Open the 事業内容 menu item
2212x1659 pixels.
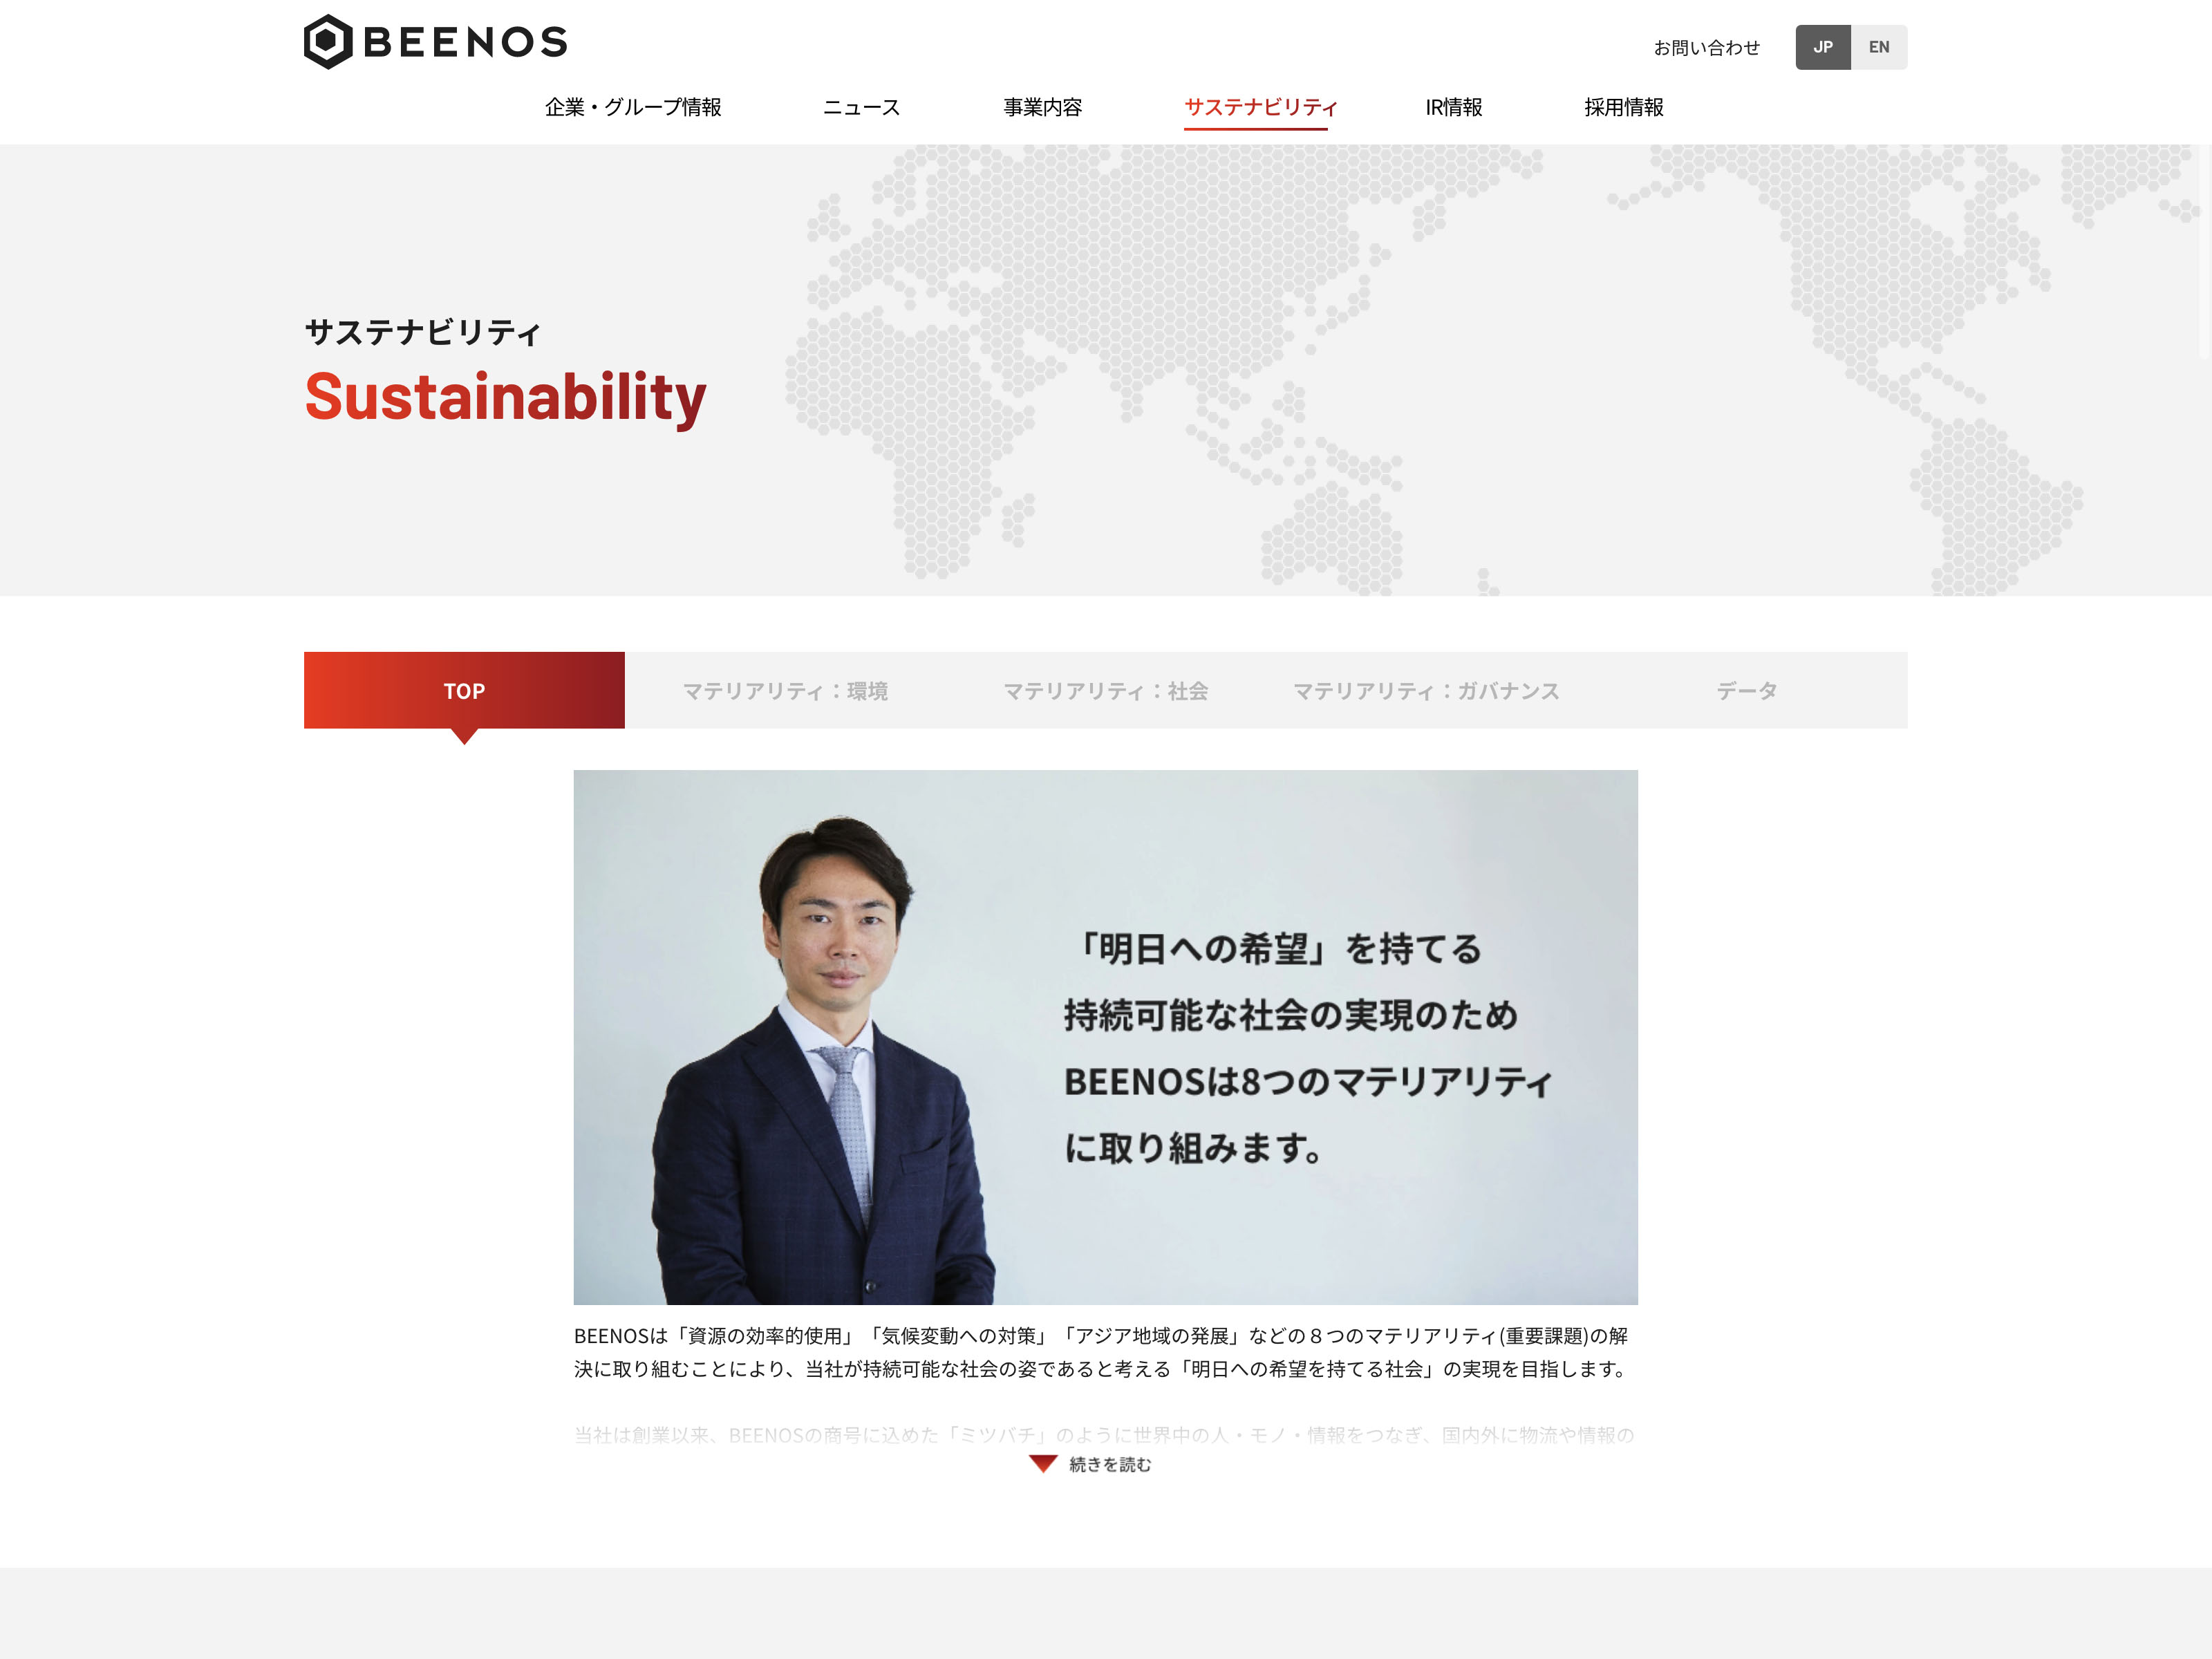[x=1042, y=107]
